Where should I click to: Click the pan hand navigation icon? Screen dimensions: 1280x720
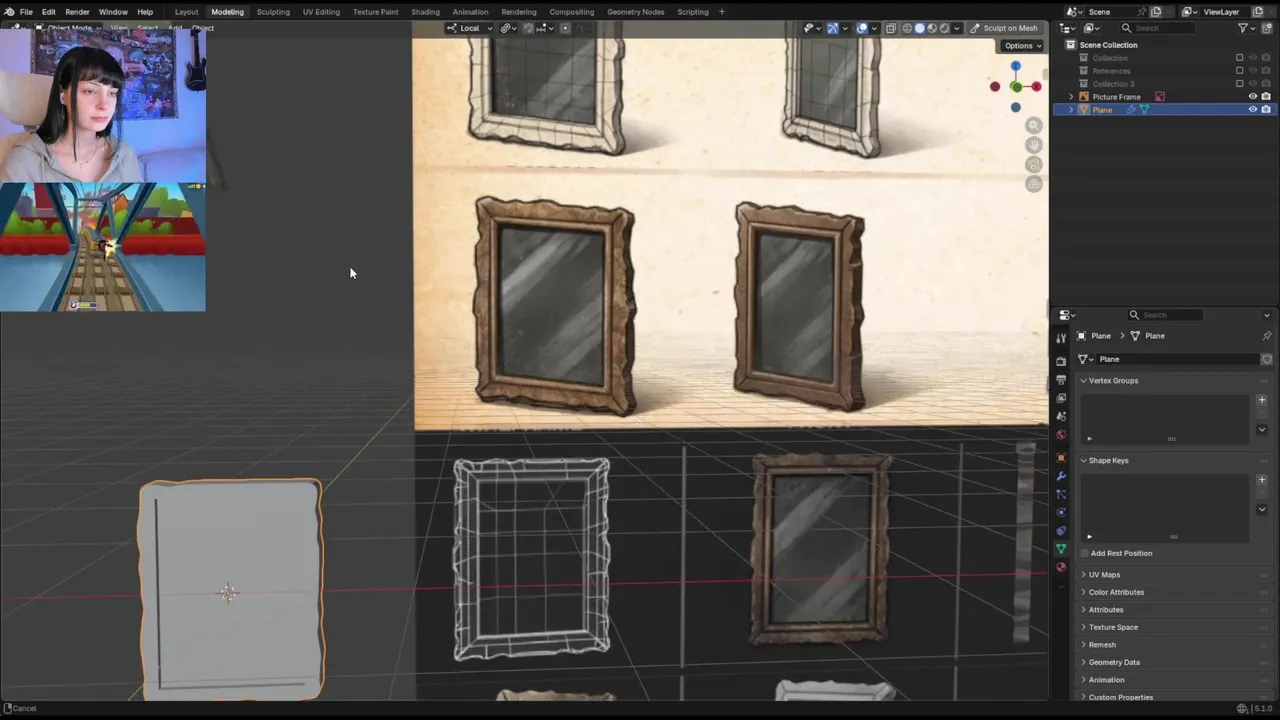[1034, 145]
